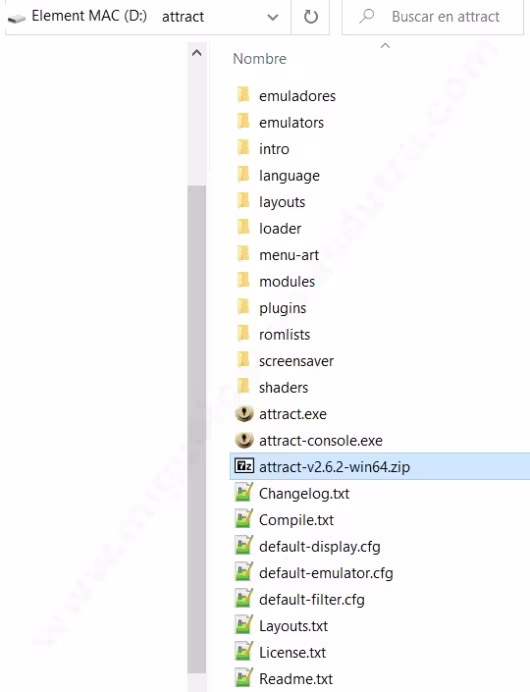Select the Compile.txt file name

(x=296, y=520)
